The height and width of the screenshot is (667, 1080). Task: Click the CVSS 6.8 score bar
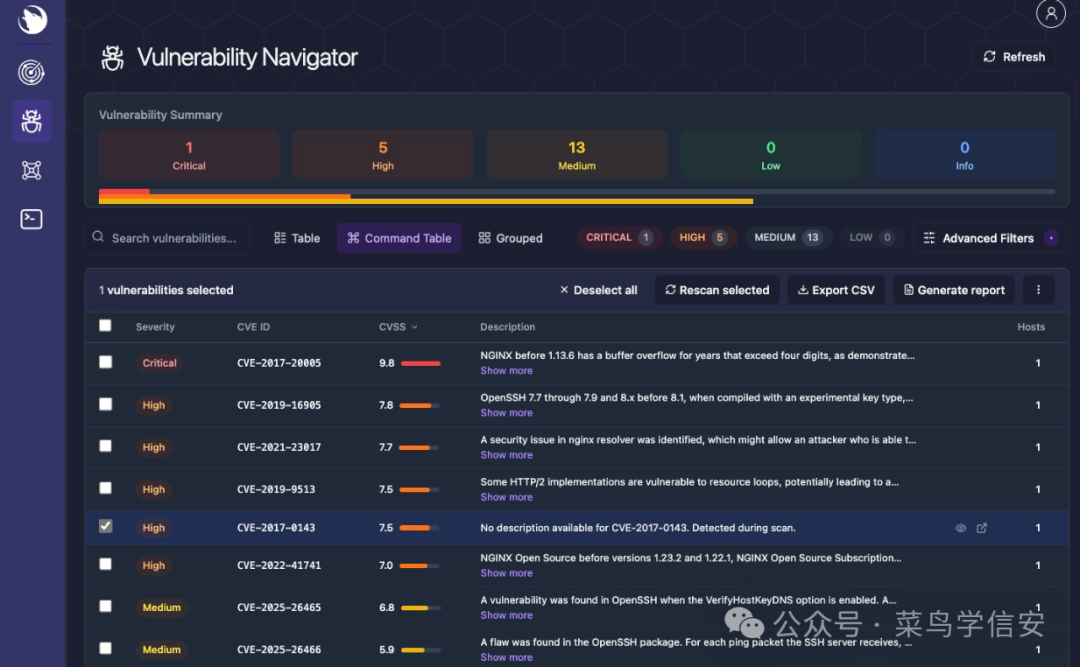[x=420, y=608]
